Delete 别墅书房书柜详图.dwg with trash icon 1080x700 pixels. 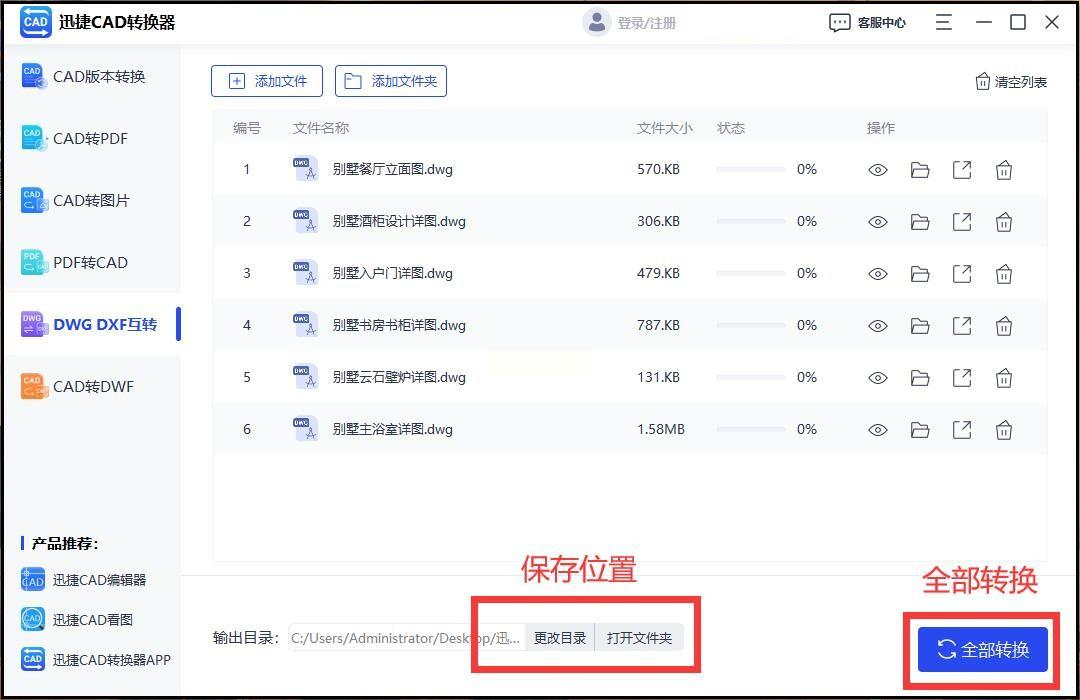(x=1004, y=326)
